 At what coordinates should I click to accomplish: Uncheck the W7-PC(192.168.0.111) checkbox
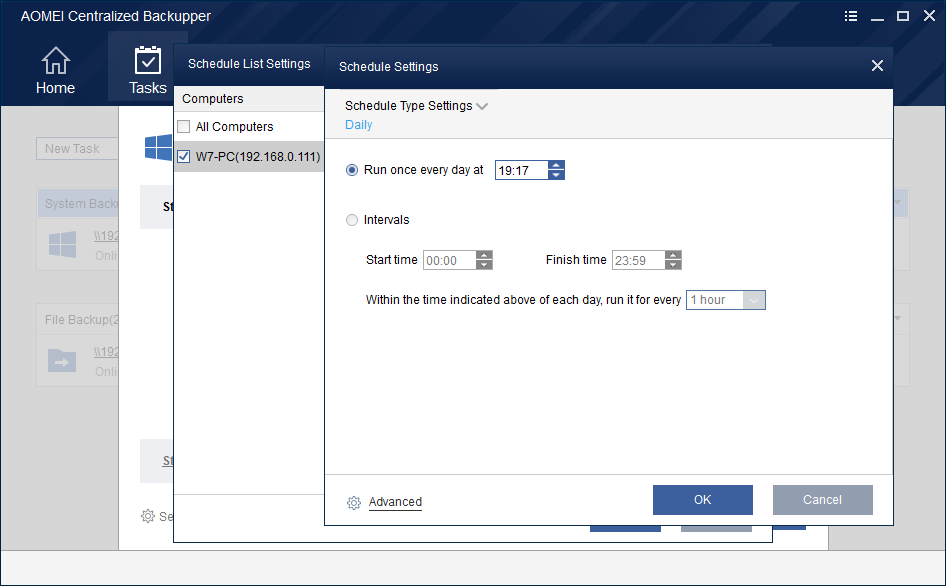click(184, 157)
